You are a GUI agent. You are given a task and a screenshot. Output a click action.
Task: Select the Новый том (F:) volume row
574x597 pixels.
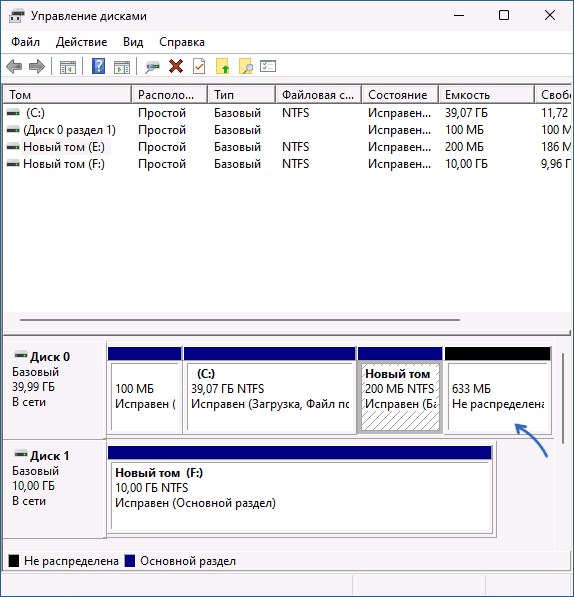click(x=287, y=164)
